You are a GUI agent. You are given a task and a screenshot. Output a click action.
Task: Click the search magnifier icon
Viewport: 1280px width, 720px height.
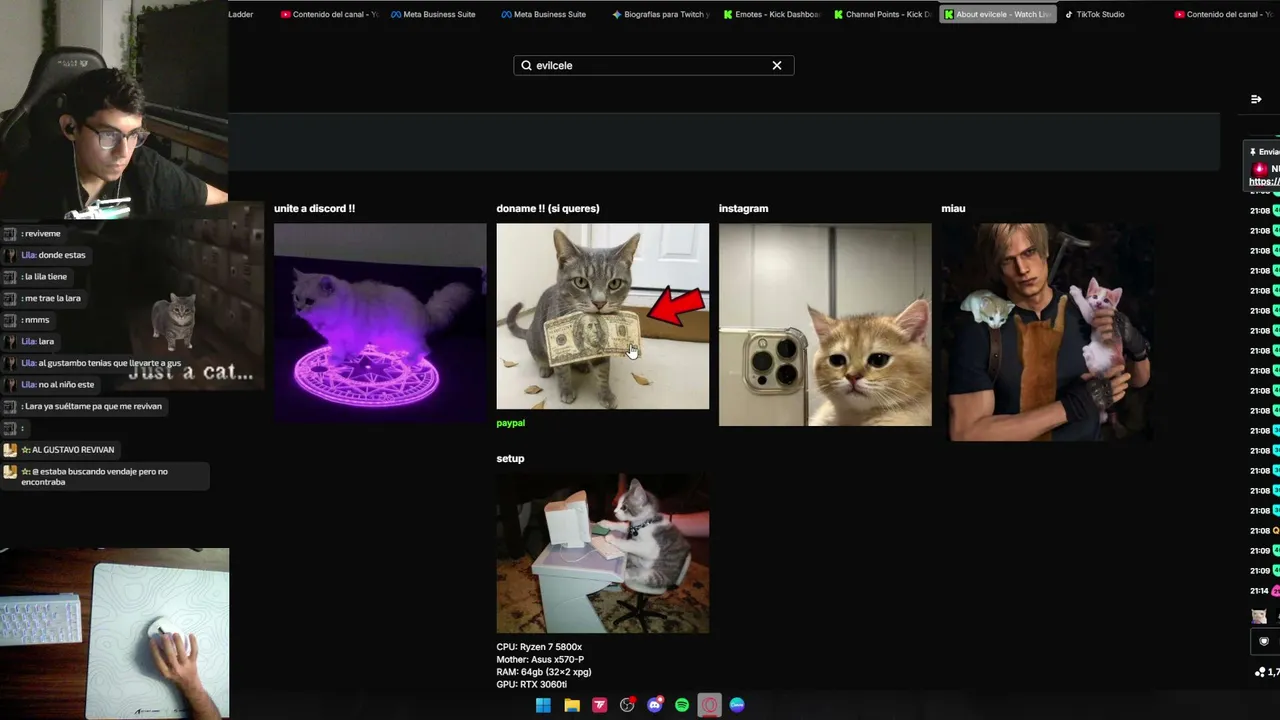tap(526, 65)
